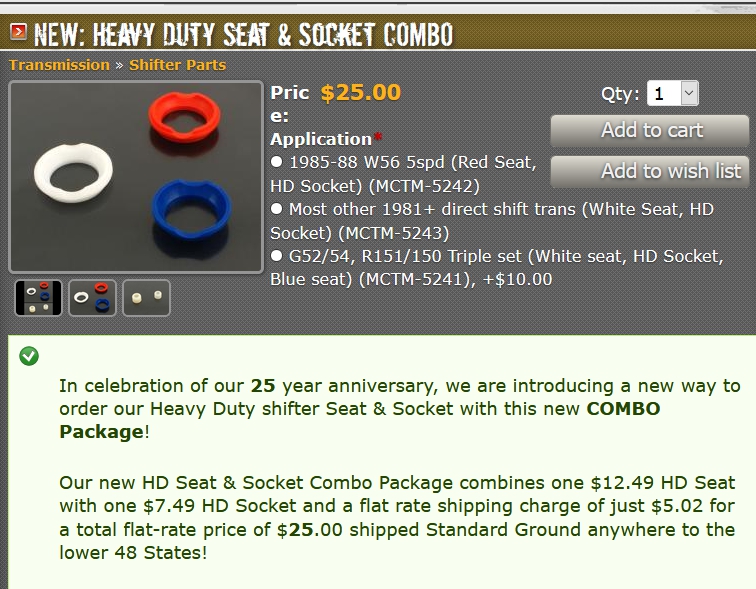Click the Add to cart button
The width and height of the screenshot is (756, 589).
coord(650,131)
